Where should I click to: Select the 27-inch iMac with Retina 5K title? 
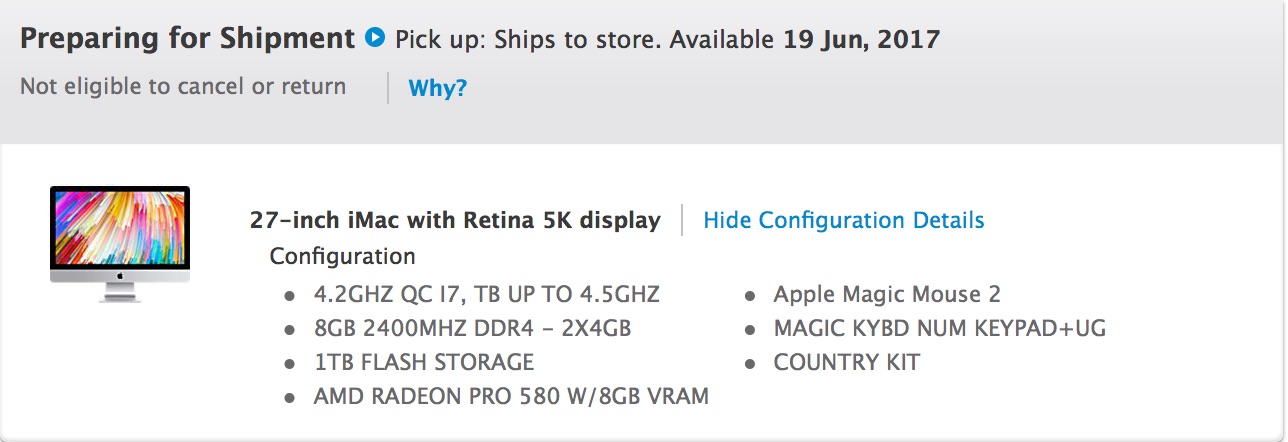pyautogui.click(x=455, y=220)
